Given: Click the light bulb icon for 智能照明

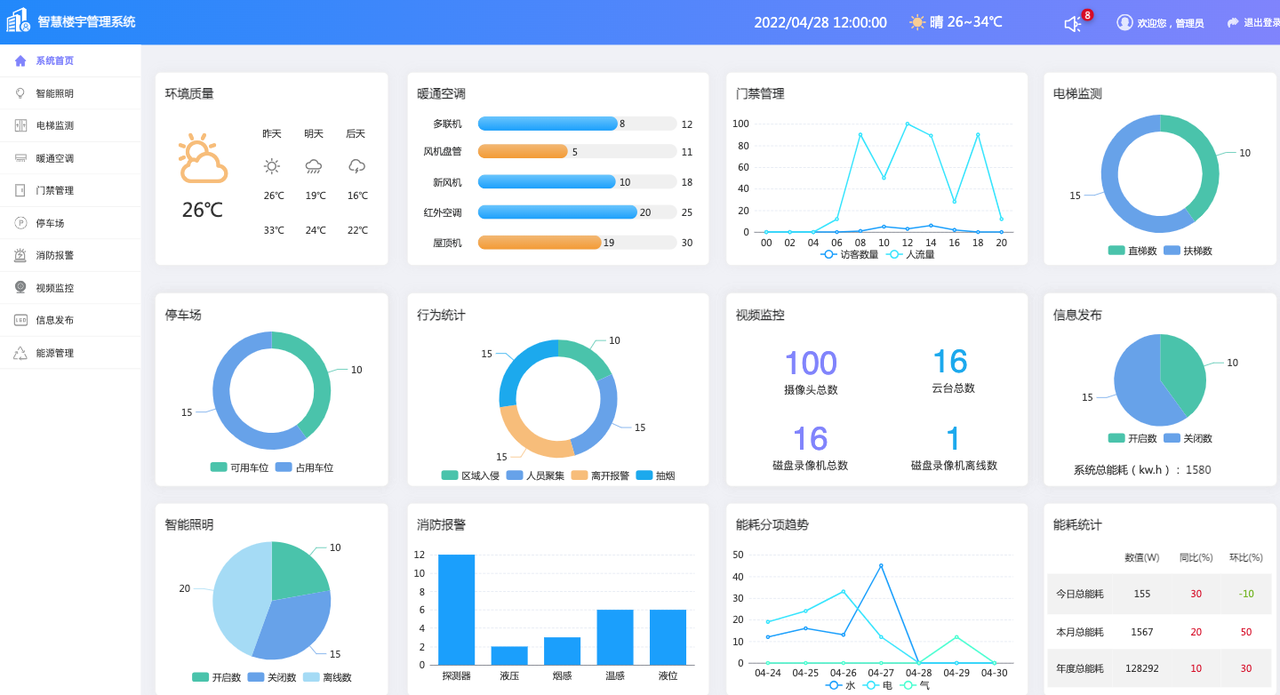Looking at the screenshot, I should [20, 93].
